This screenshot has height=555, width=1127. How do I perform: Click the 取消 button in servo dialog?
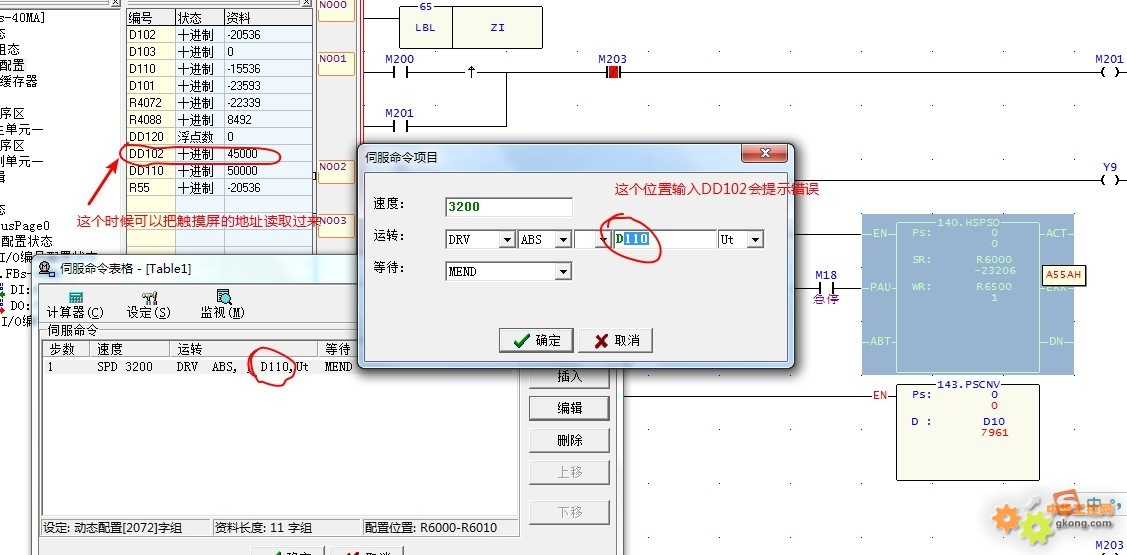pos(615,340)
